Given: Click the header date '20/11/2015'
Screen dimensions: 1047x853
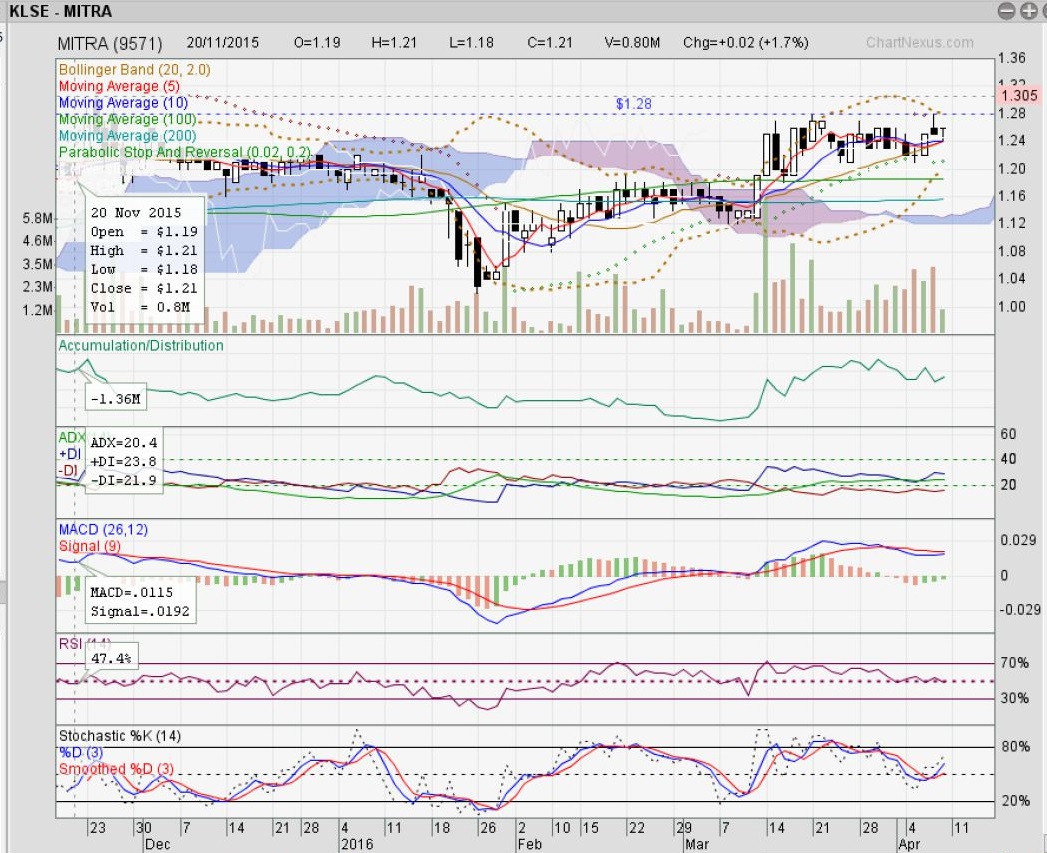Looking at the screenshot, I should coord(222,43).
